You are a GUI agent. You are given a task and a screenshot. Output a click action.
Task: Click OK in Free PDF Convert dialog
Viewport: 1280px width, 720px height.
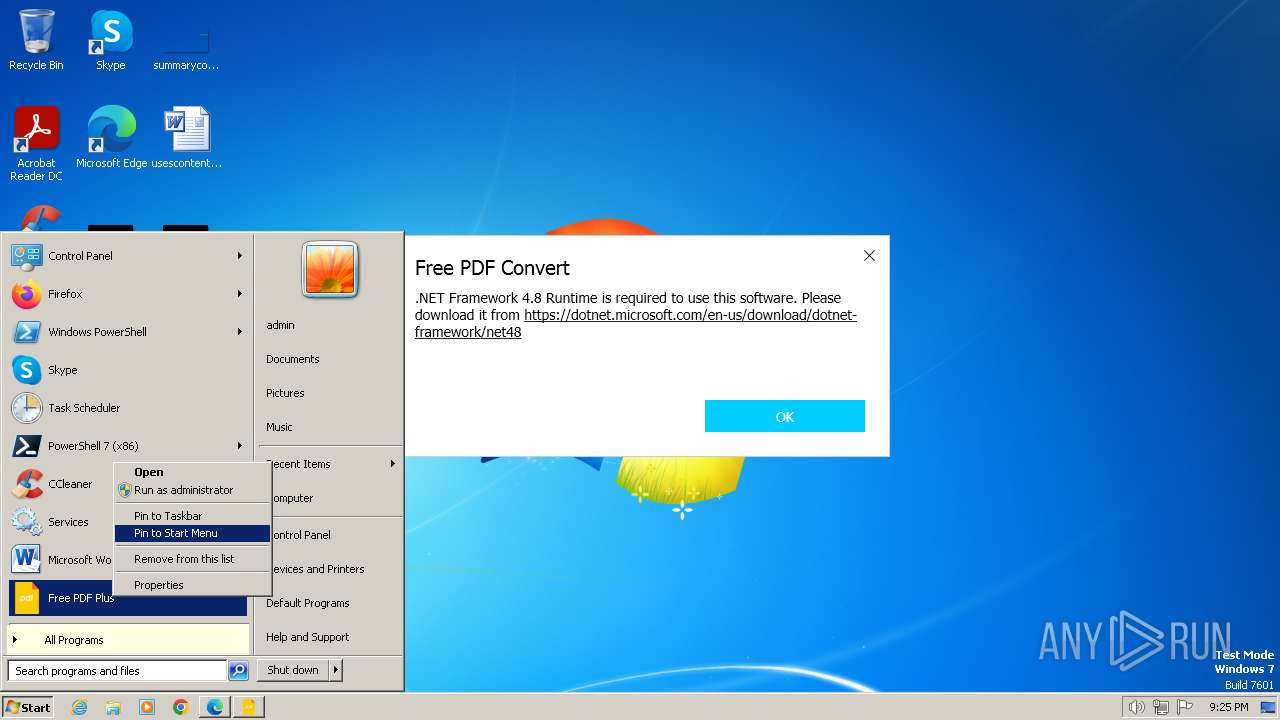tap(785, 416)
